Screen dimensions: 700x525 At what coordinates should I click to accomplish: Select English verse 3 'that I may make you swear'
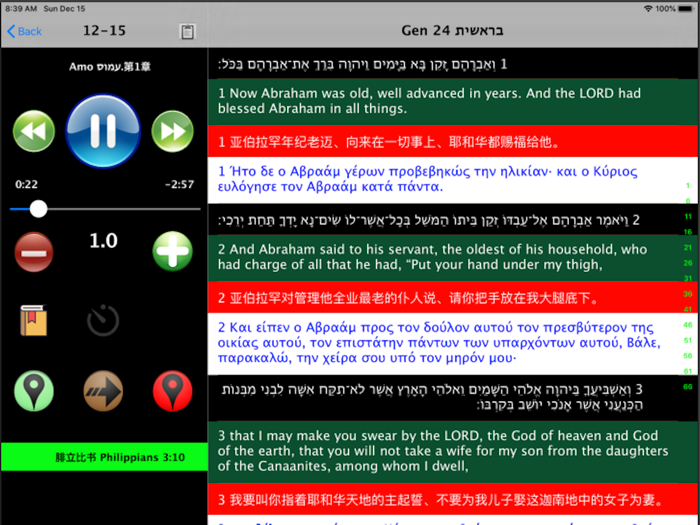(x=453, y=452)
